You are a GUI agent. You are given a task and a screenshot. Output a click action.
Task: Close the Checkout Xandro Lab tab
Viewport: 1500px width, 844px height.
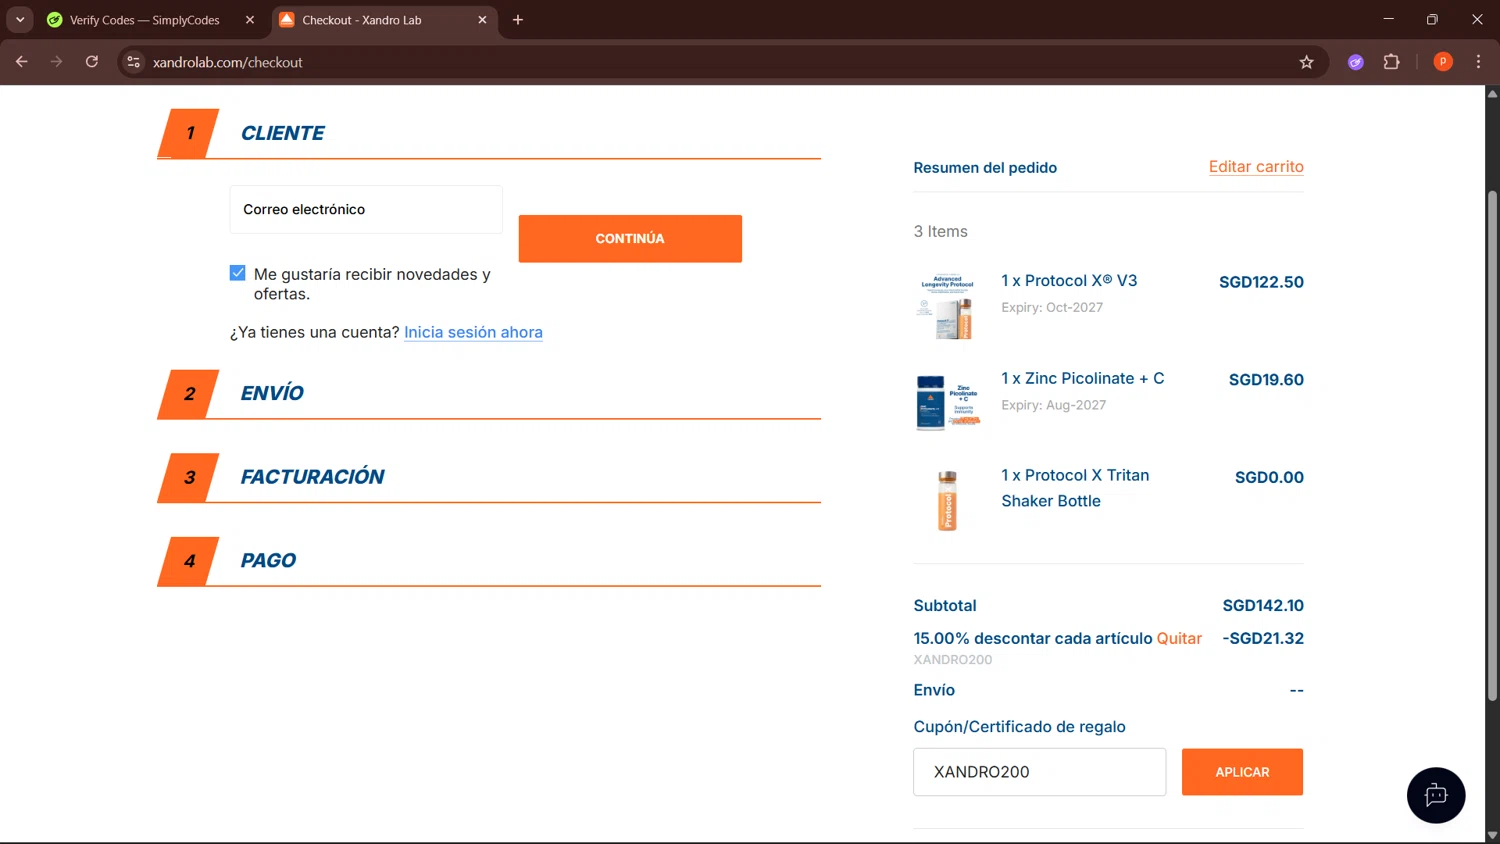tap(482, 20)
